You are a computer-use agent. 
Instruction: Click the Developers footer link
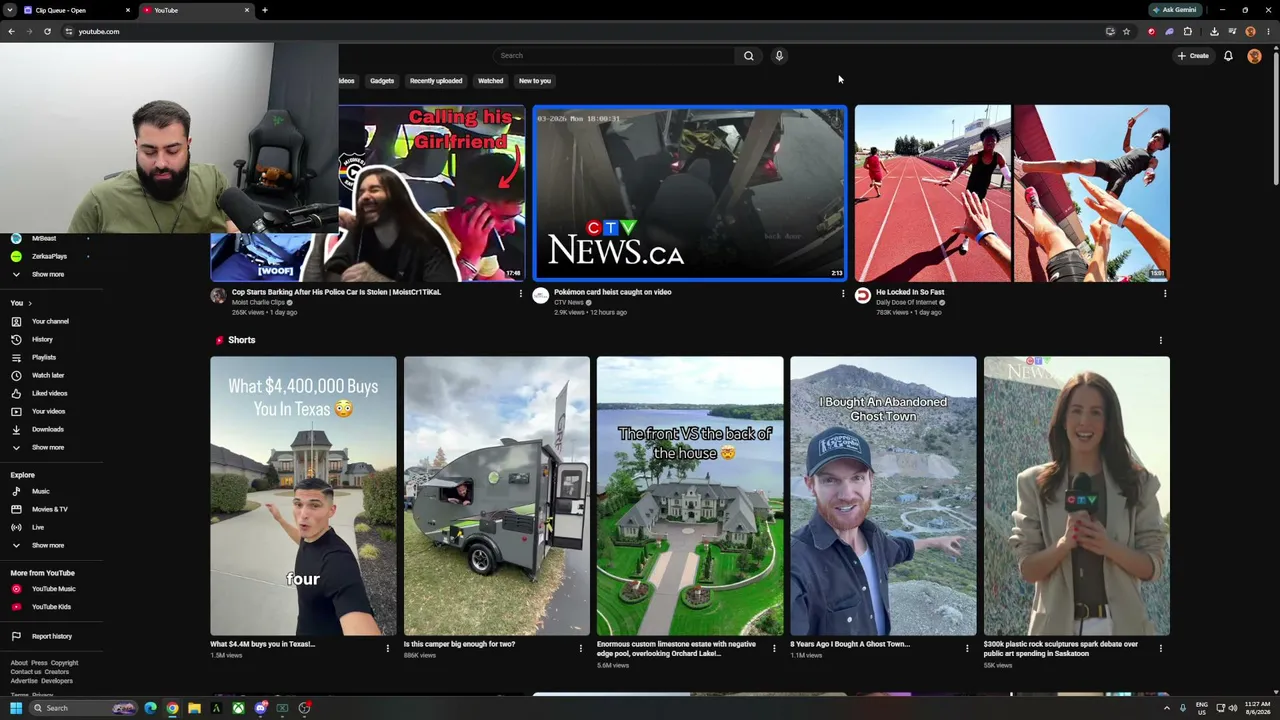(x=57, y=681)
